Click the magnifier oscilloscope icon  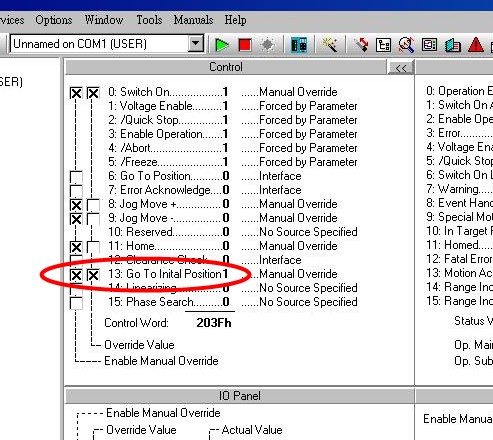point(406,44)
